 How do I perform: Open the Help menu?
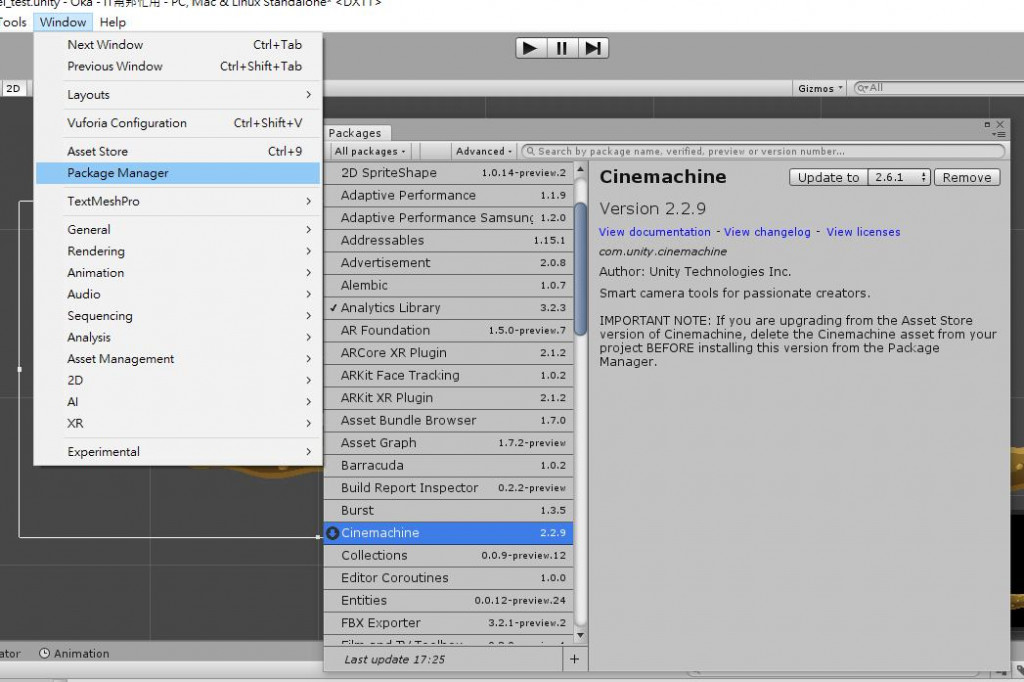(x=112, y=22)
